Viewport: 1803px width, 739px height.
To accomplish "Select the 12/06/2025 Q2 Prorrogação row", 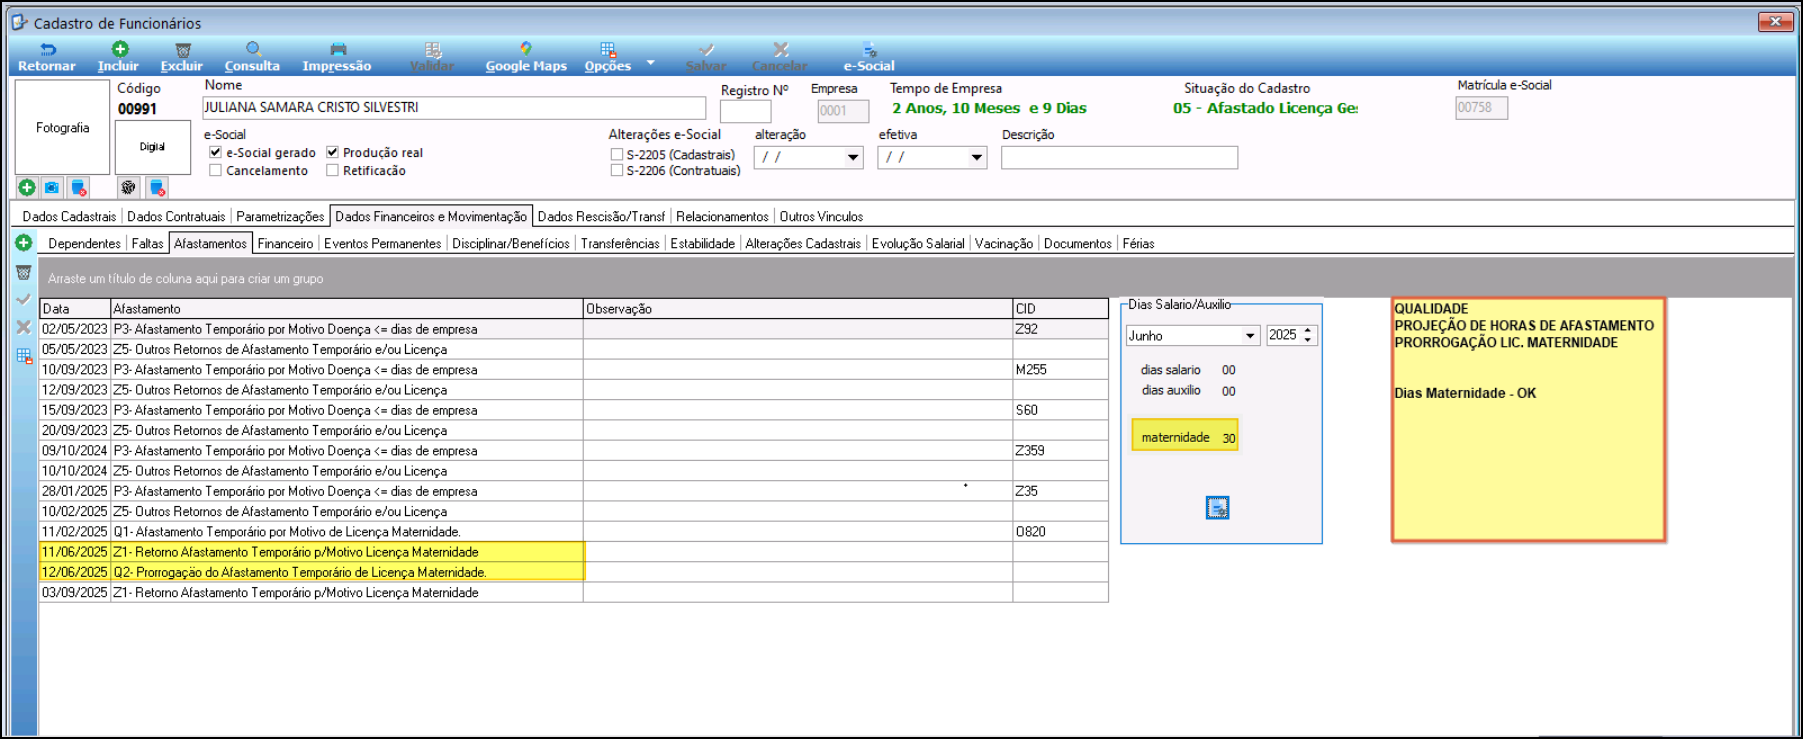I will [x=574, y=572].
